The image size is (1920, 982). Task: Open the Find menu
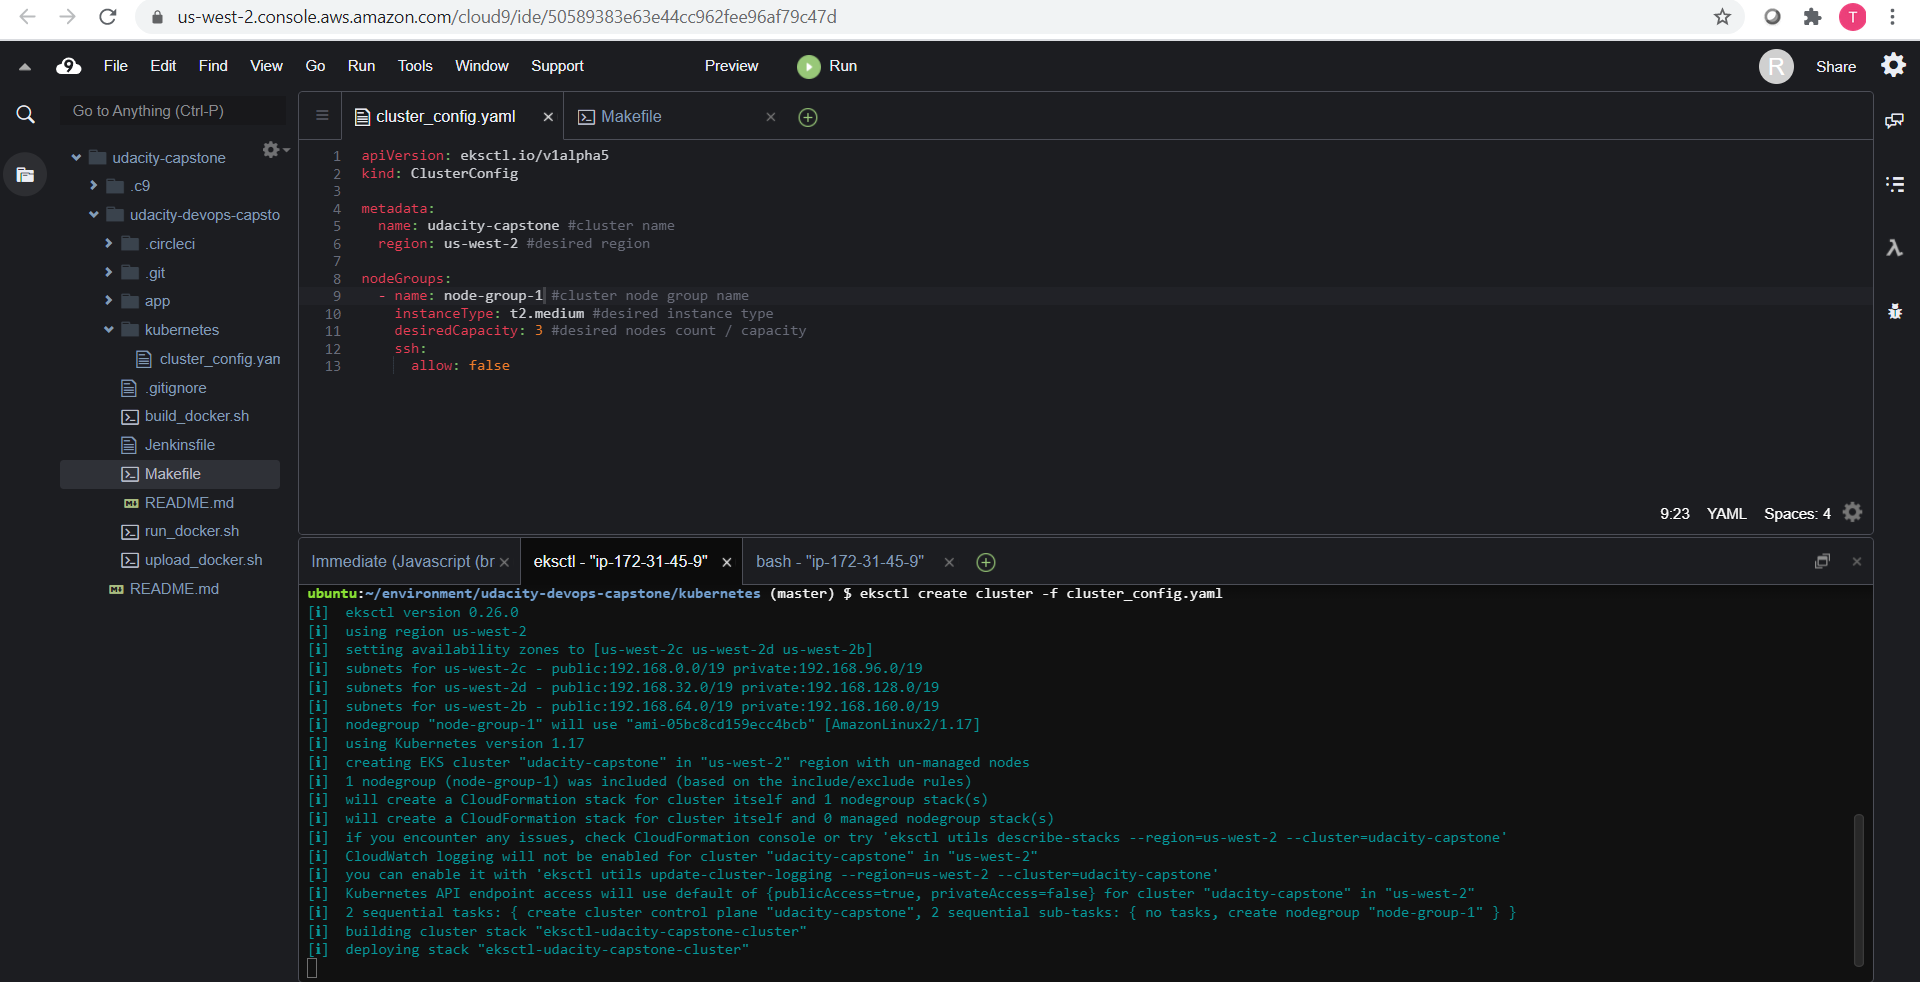pyautogui.click(x=213, y=66)
